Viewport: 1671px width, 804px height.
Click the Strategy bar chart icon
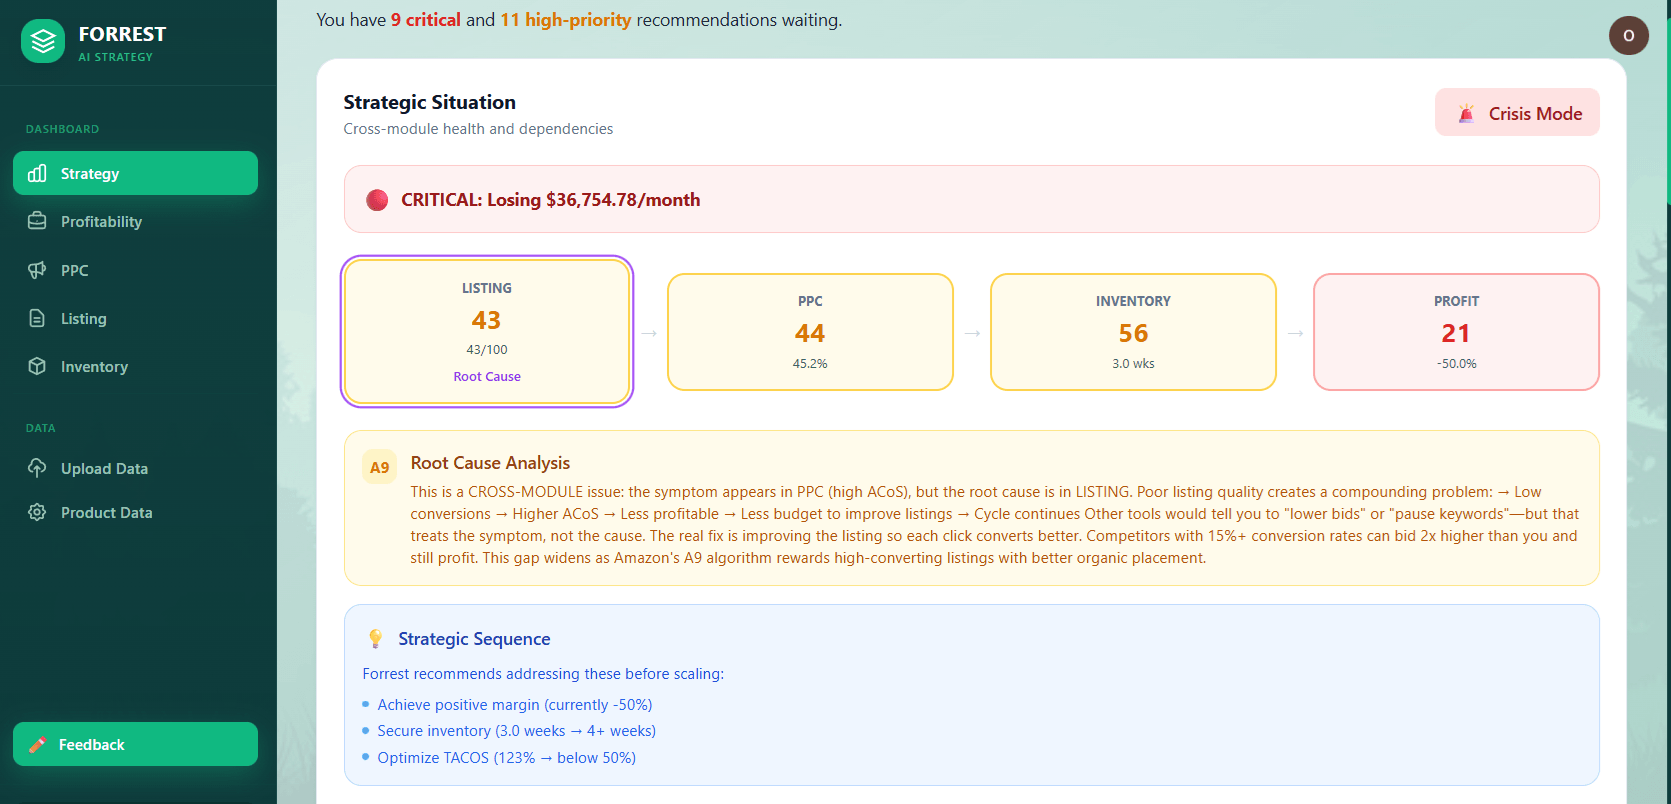[37, 174]
